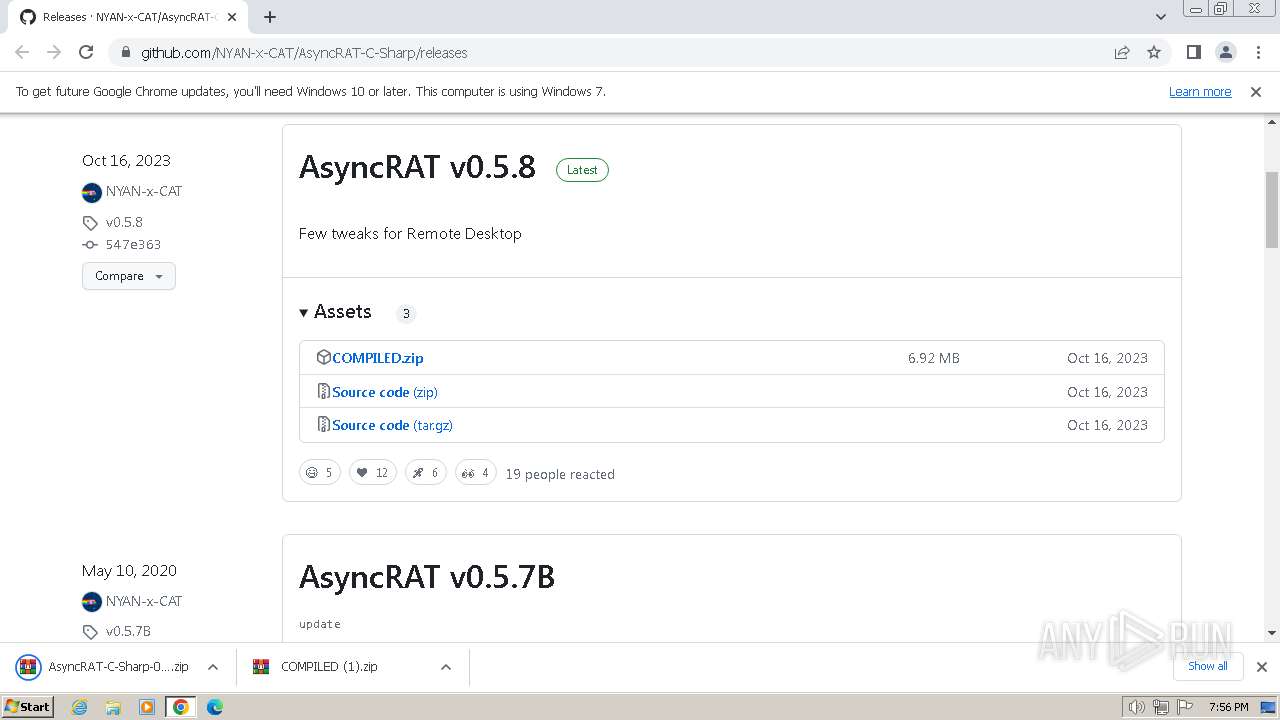
Task: Click the eyes reaction with 4
Action: 476,473
